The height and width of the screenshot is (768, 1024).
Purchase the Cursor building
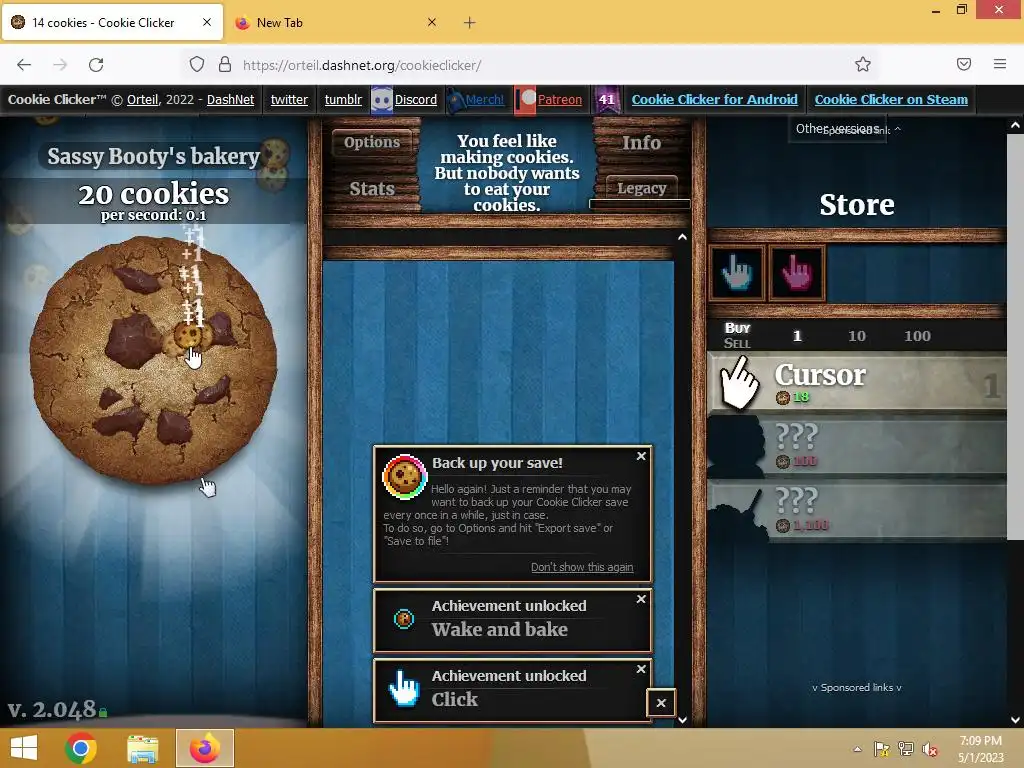coord(857,382)
